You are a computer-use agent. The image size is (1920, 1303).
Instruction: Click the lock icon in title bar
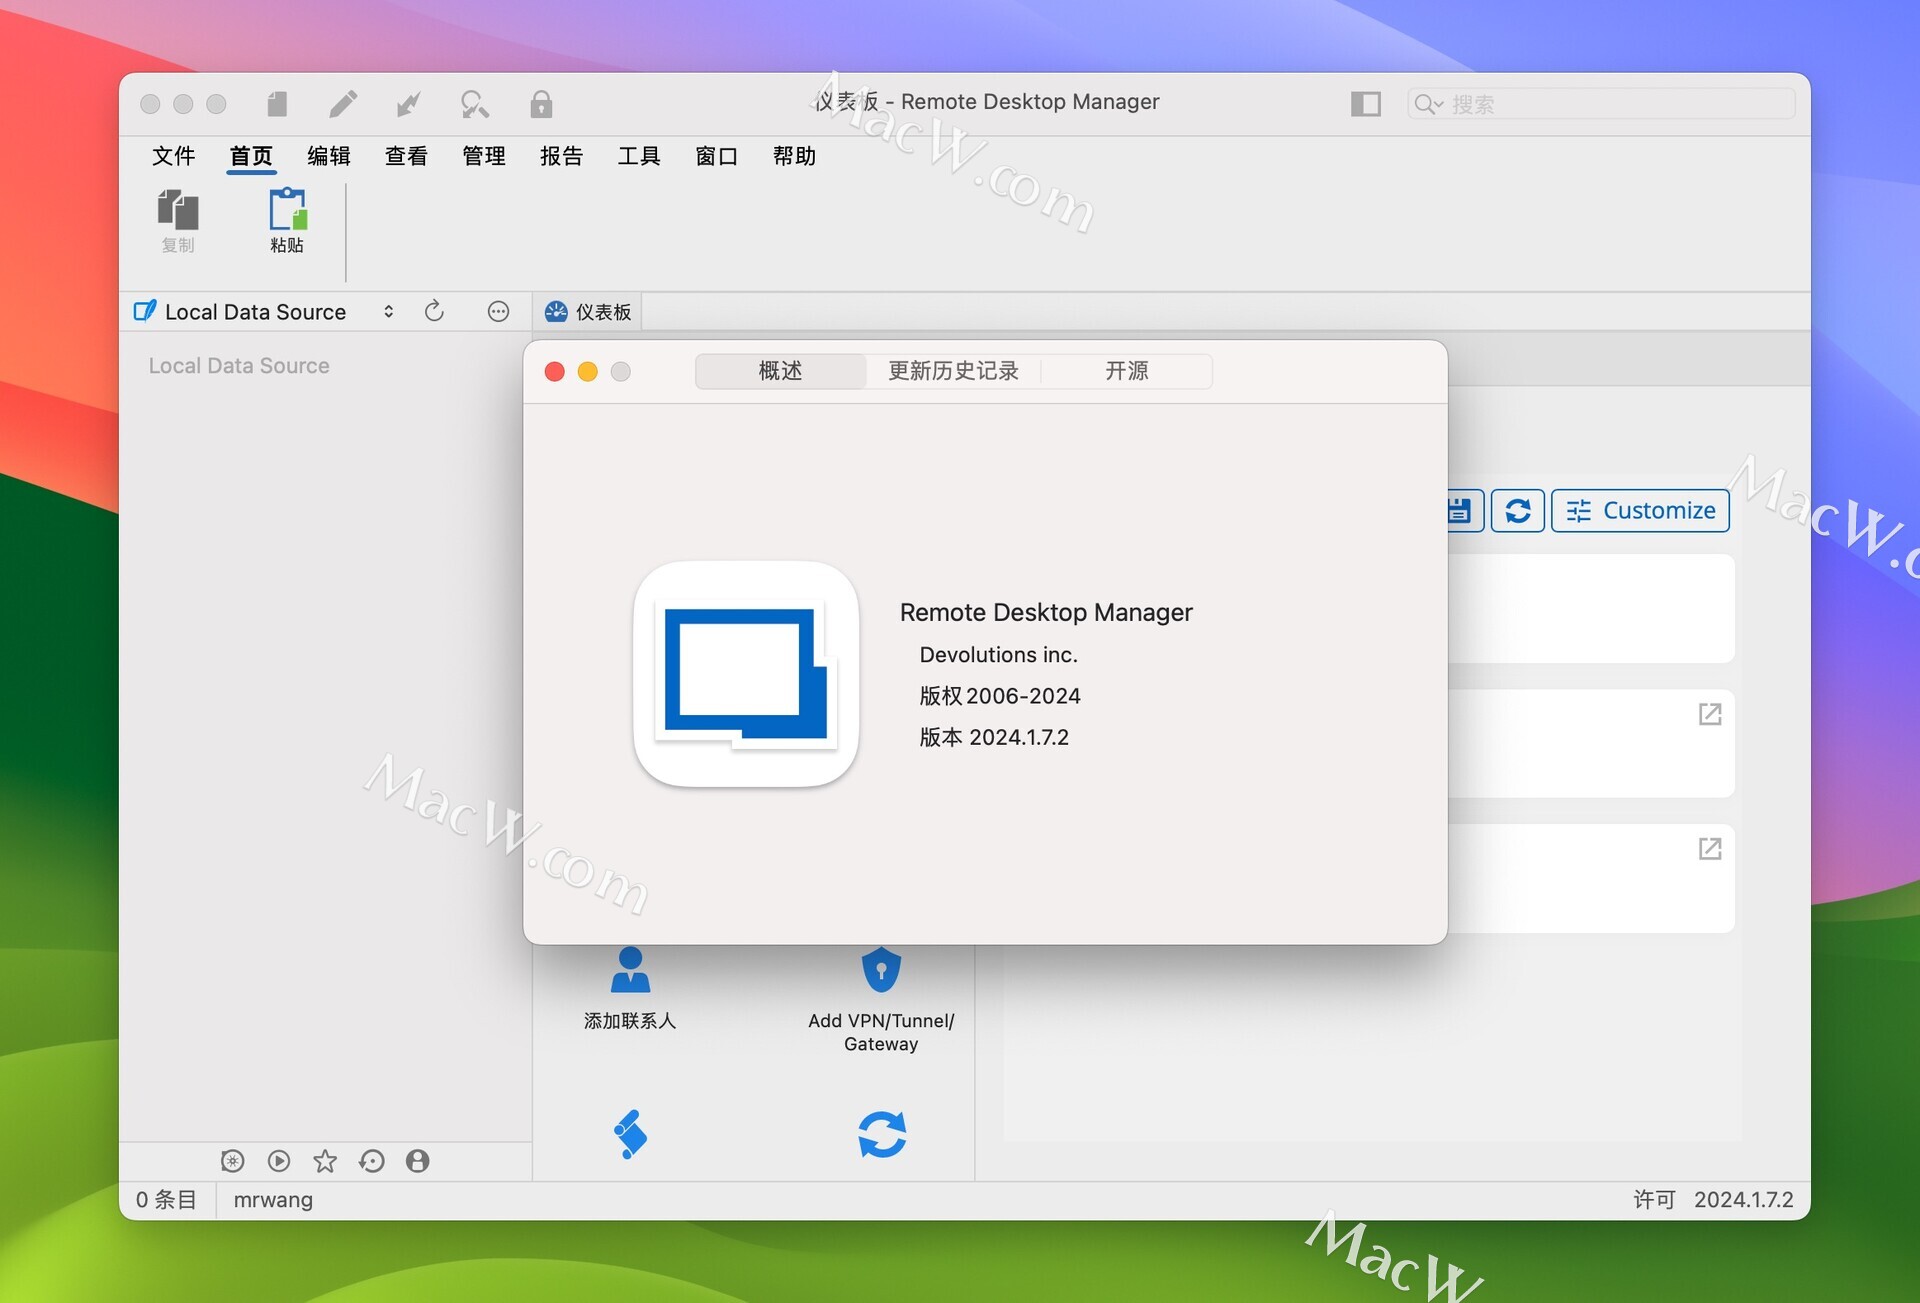(x=542, y=104)
